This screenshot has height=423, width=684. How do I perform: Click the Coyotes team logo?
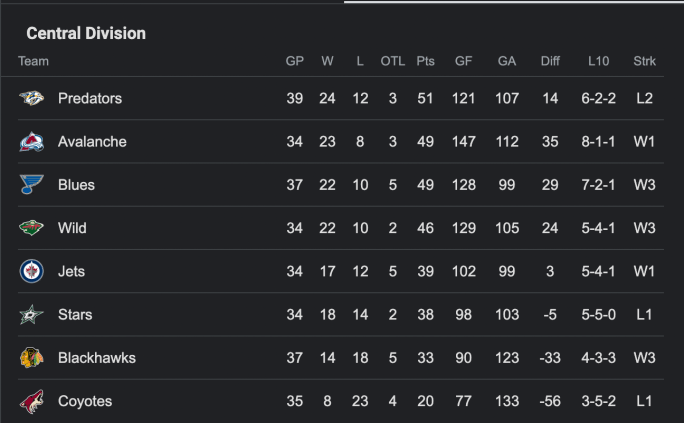pyautogui.click(x=32, y=401)
